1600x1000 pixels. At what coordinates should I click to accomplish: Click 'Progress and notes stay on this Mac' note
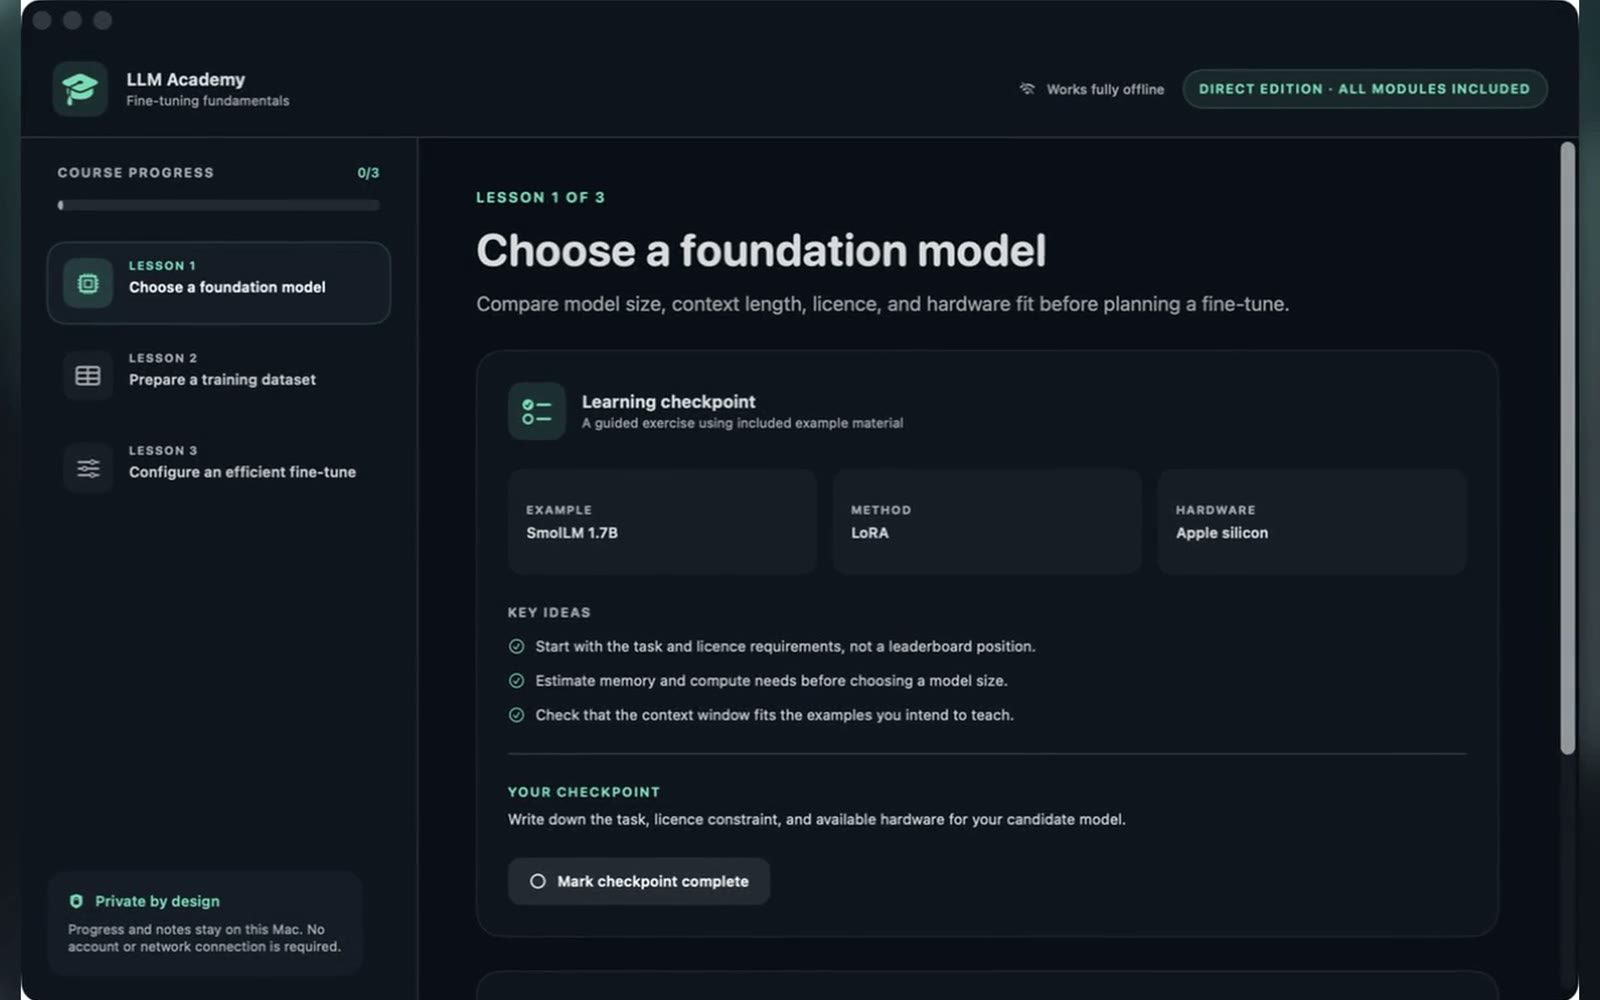204,938
